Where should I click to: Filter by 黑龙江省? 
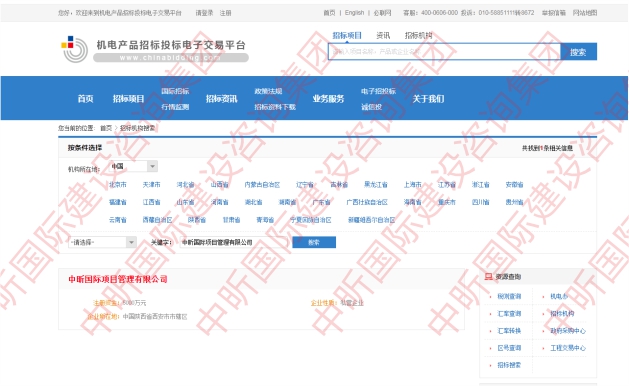[x=376, y=185]
